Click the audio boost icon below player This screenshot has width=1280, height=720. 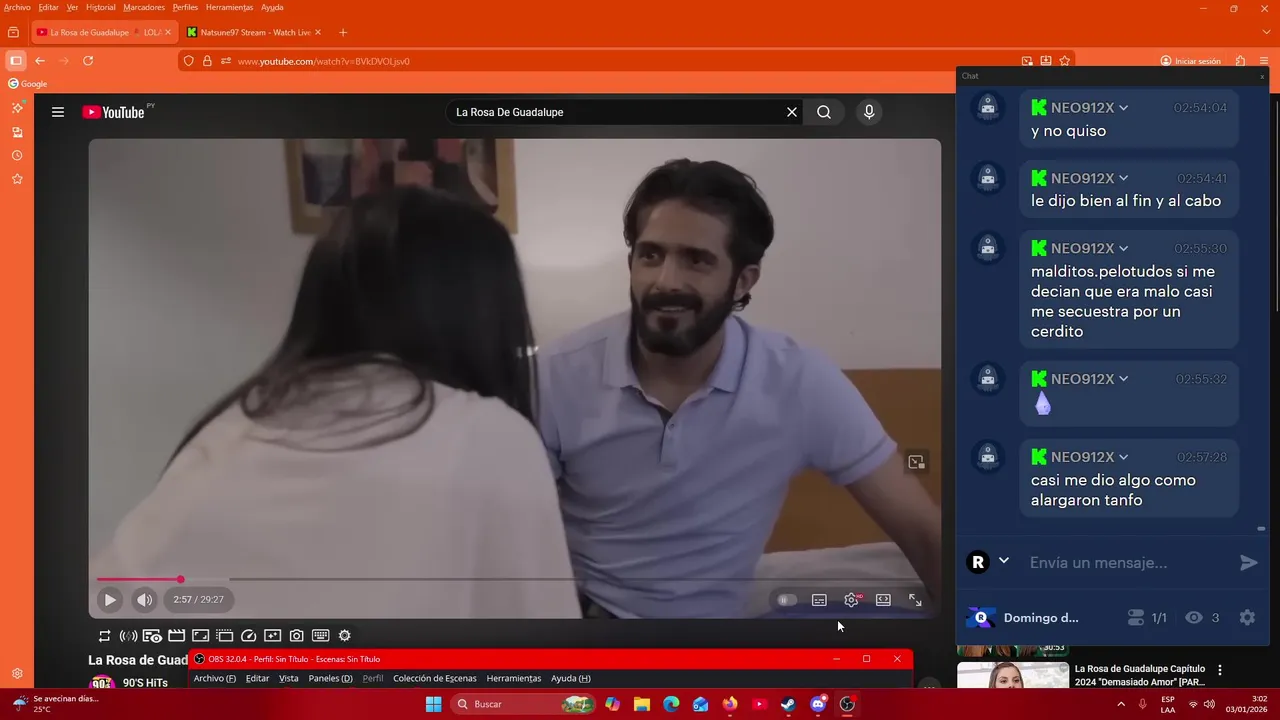(x=128, y=635)
